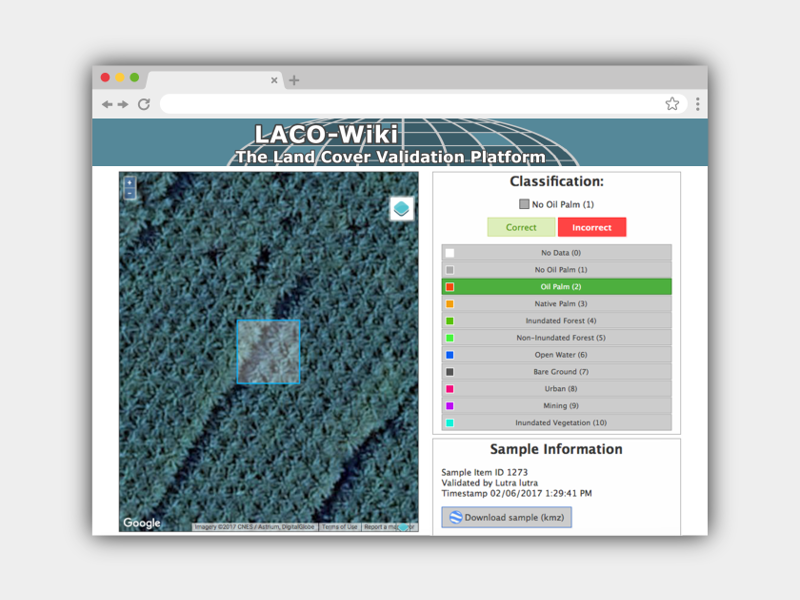Open the map layer switcher icon
Screen dimensions: 800x600
(402, 209)
